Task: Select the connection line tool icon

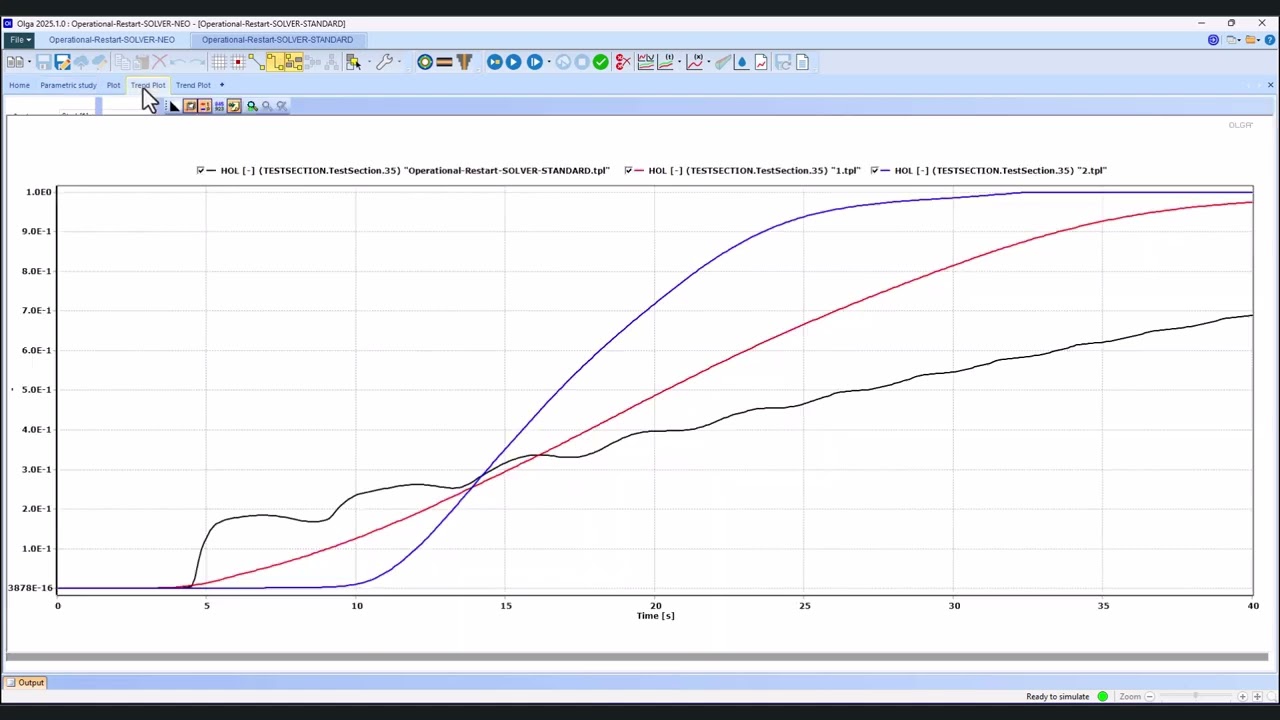Action: coord(257,62)
